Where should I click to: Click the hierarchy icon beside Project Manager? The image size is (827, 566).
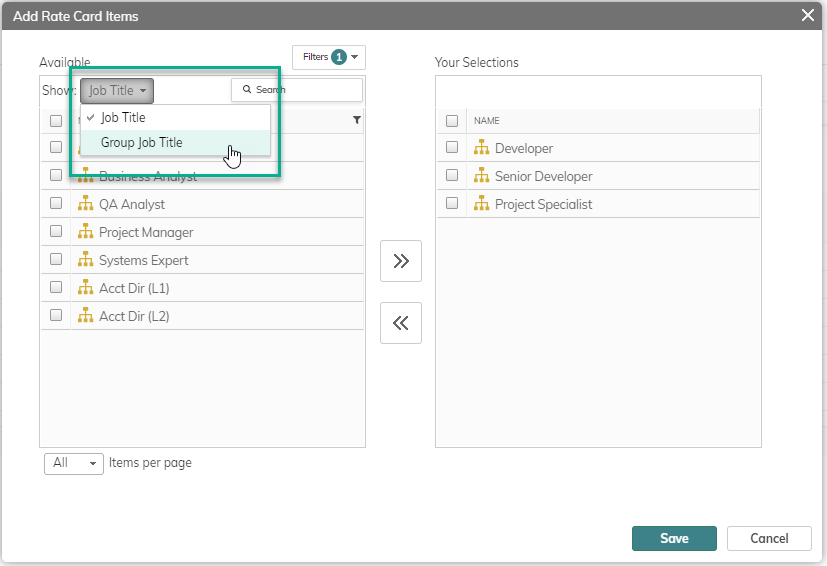click(85, 232)
